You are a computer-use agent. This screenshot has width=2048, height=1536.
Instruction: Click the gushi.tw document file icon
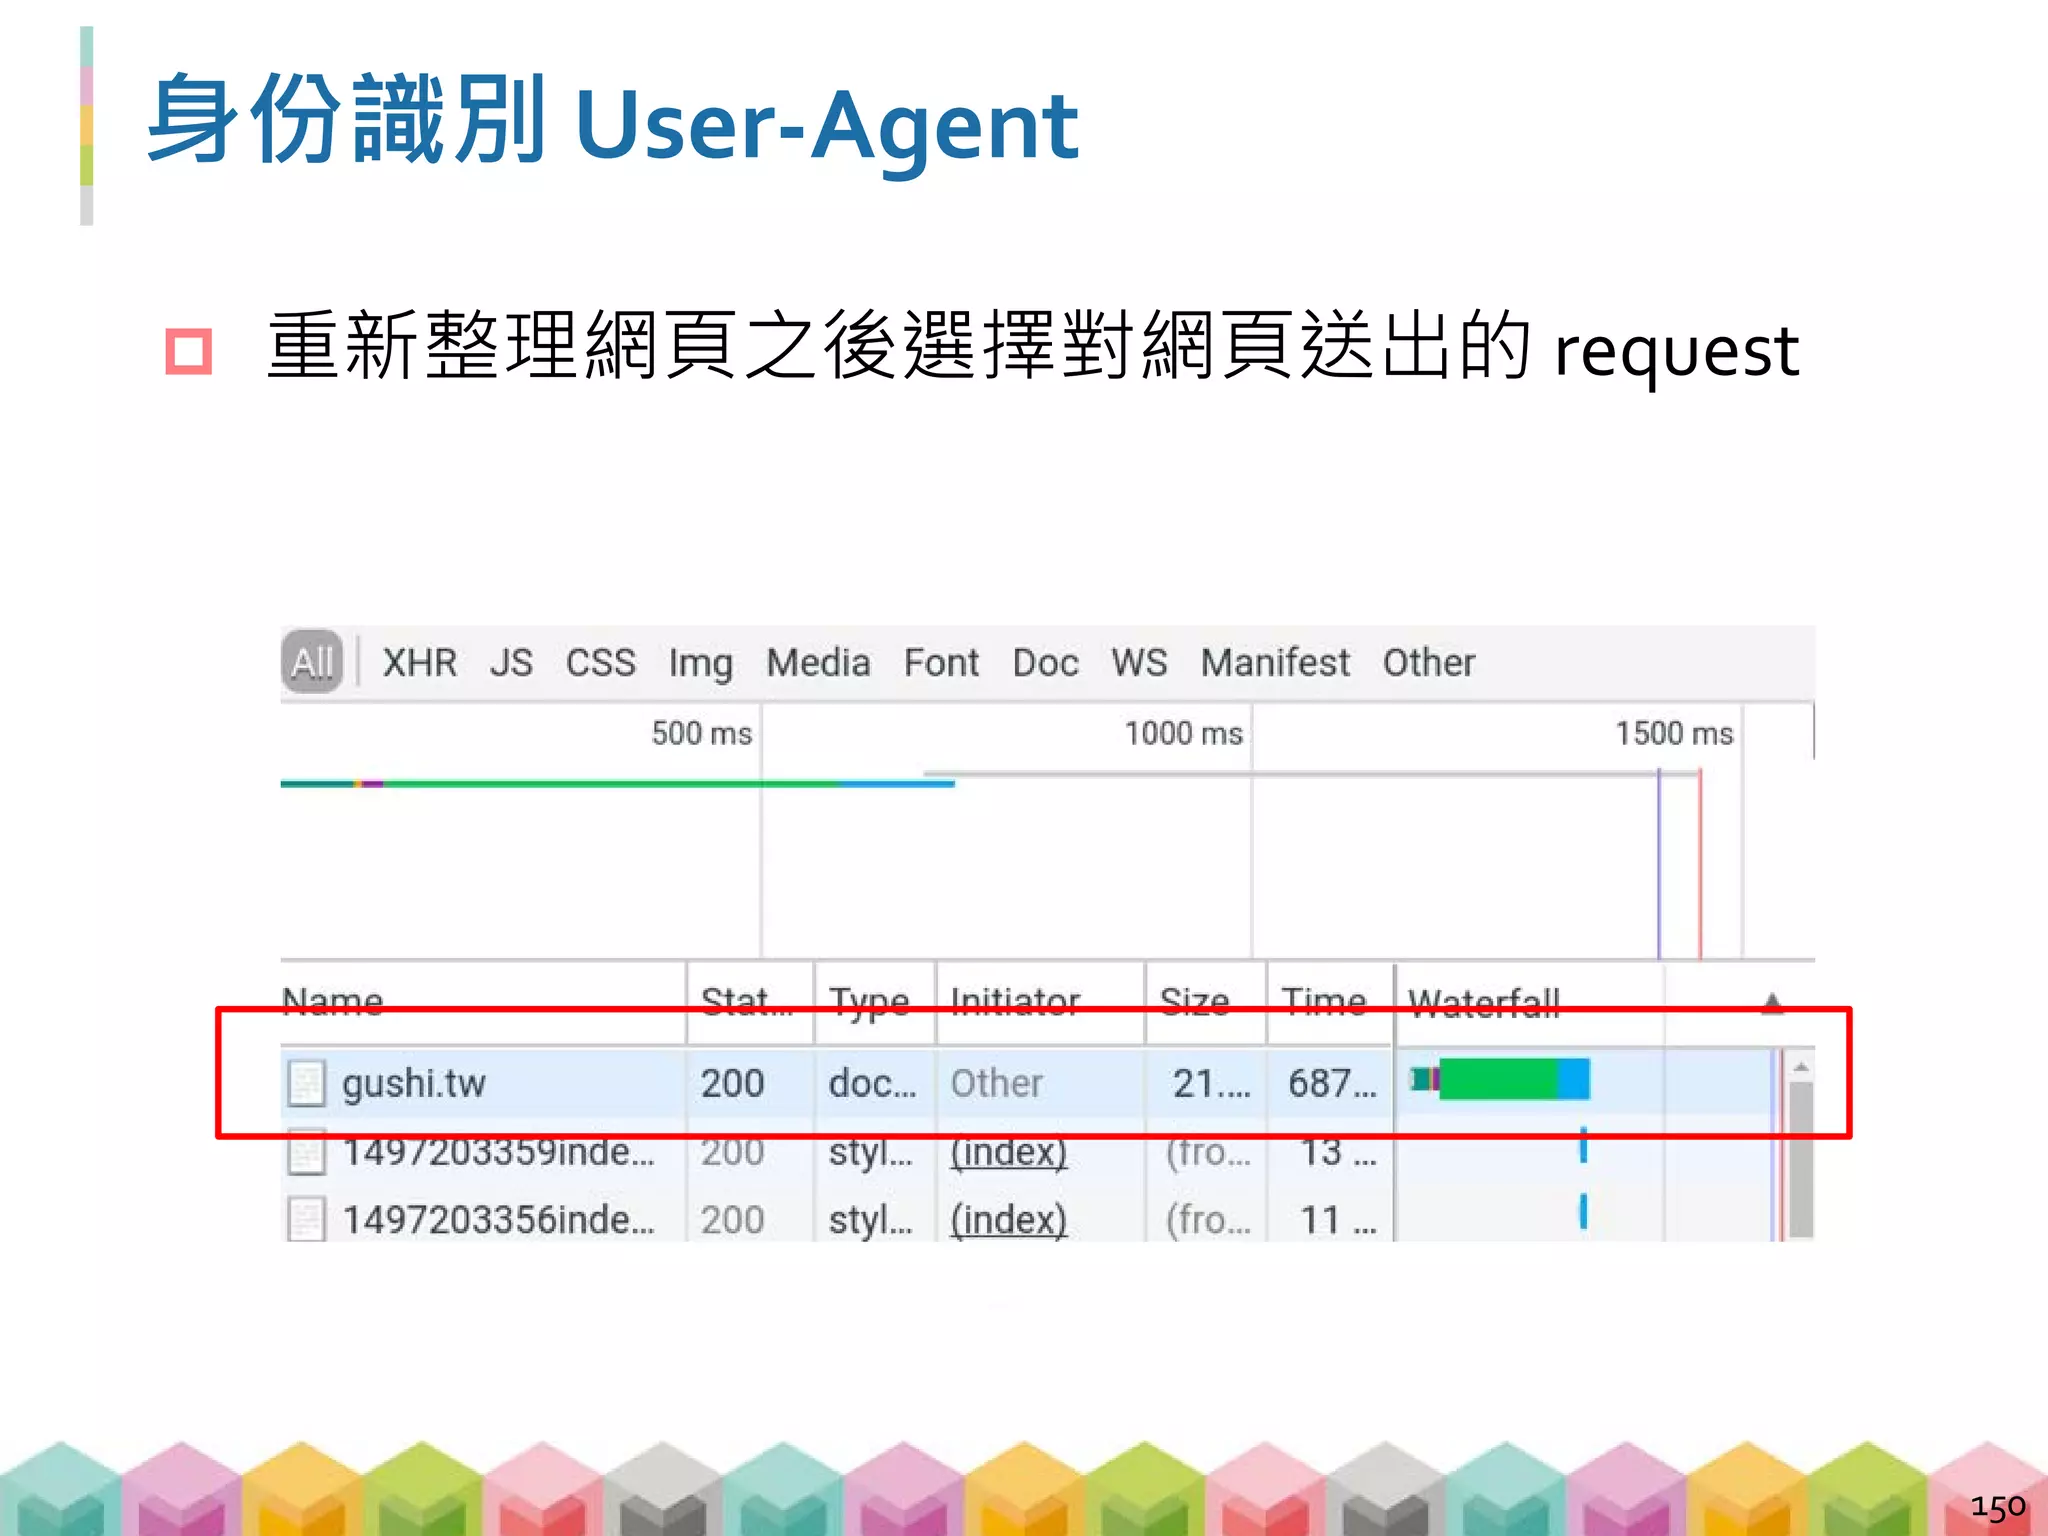point(306,1083)
